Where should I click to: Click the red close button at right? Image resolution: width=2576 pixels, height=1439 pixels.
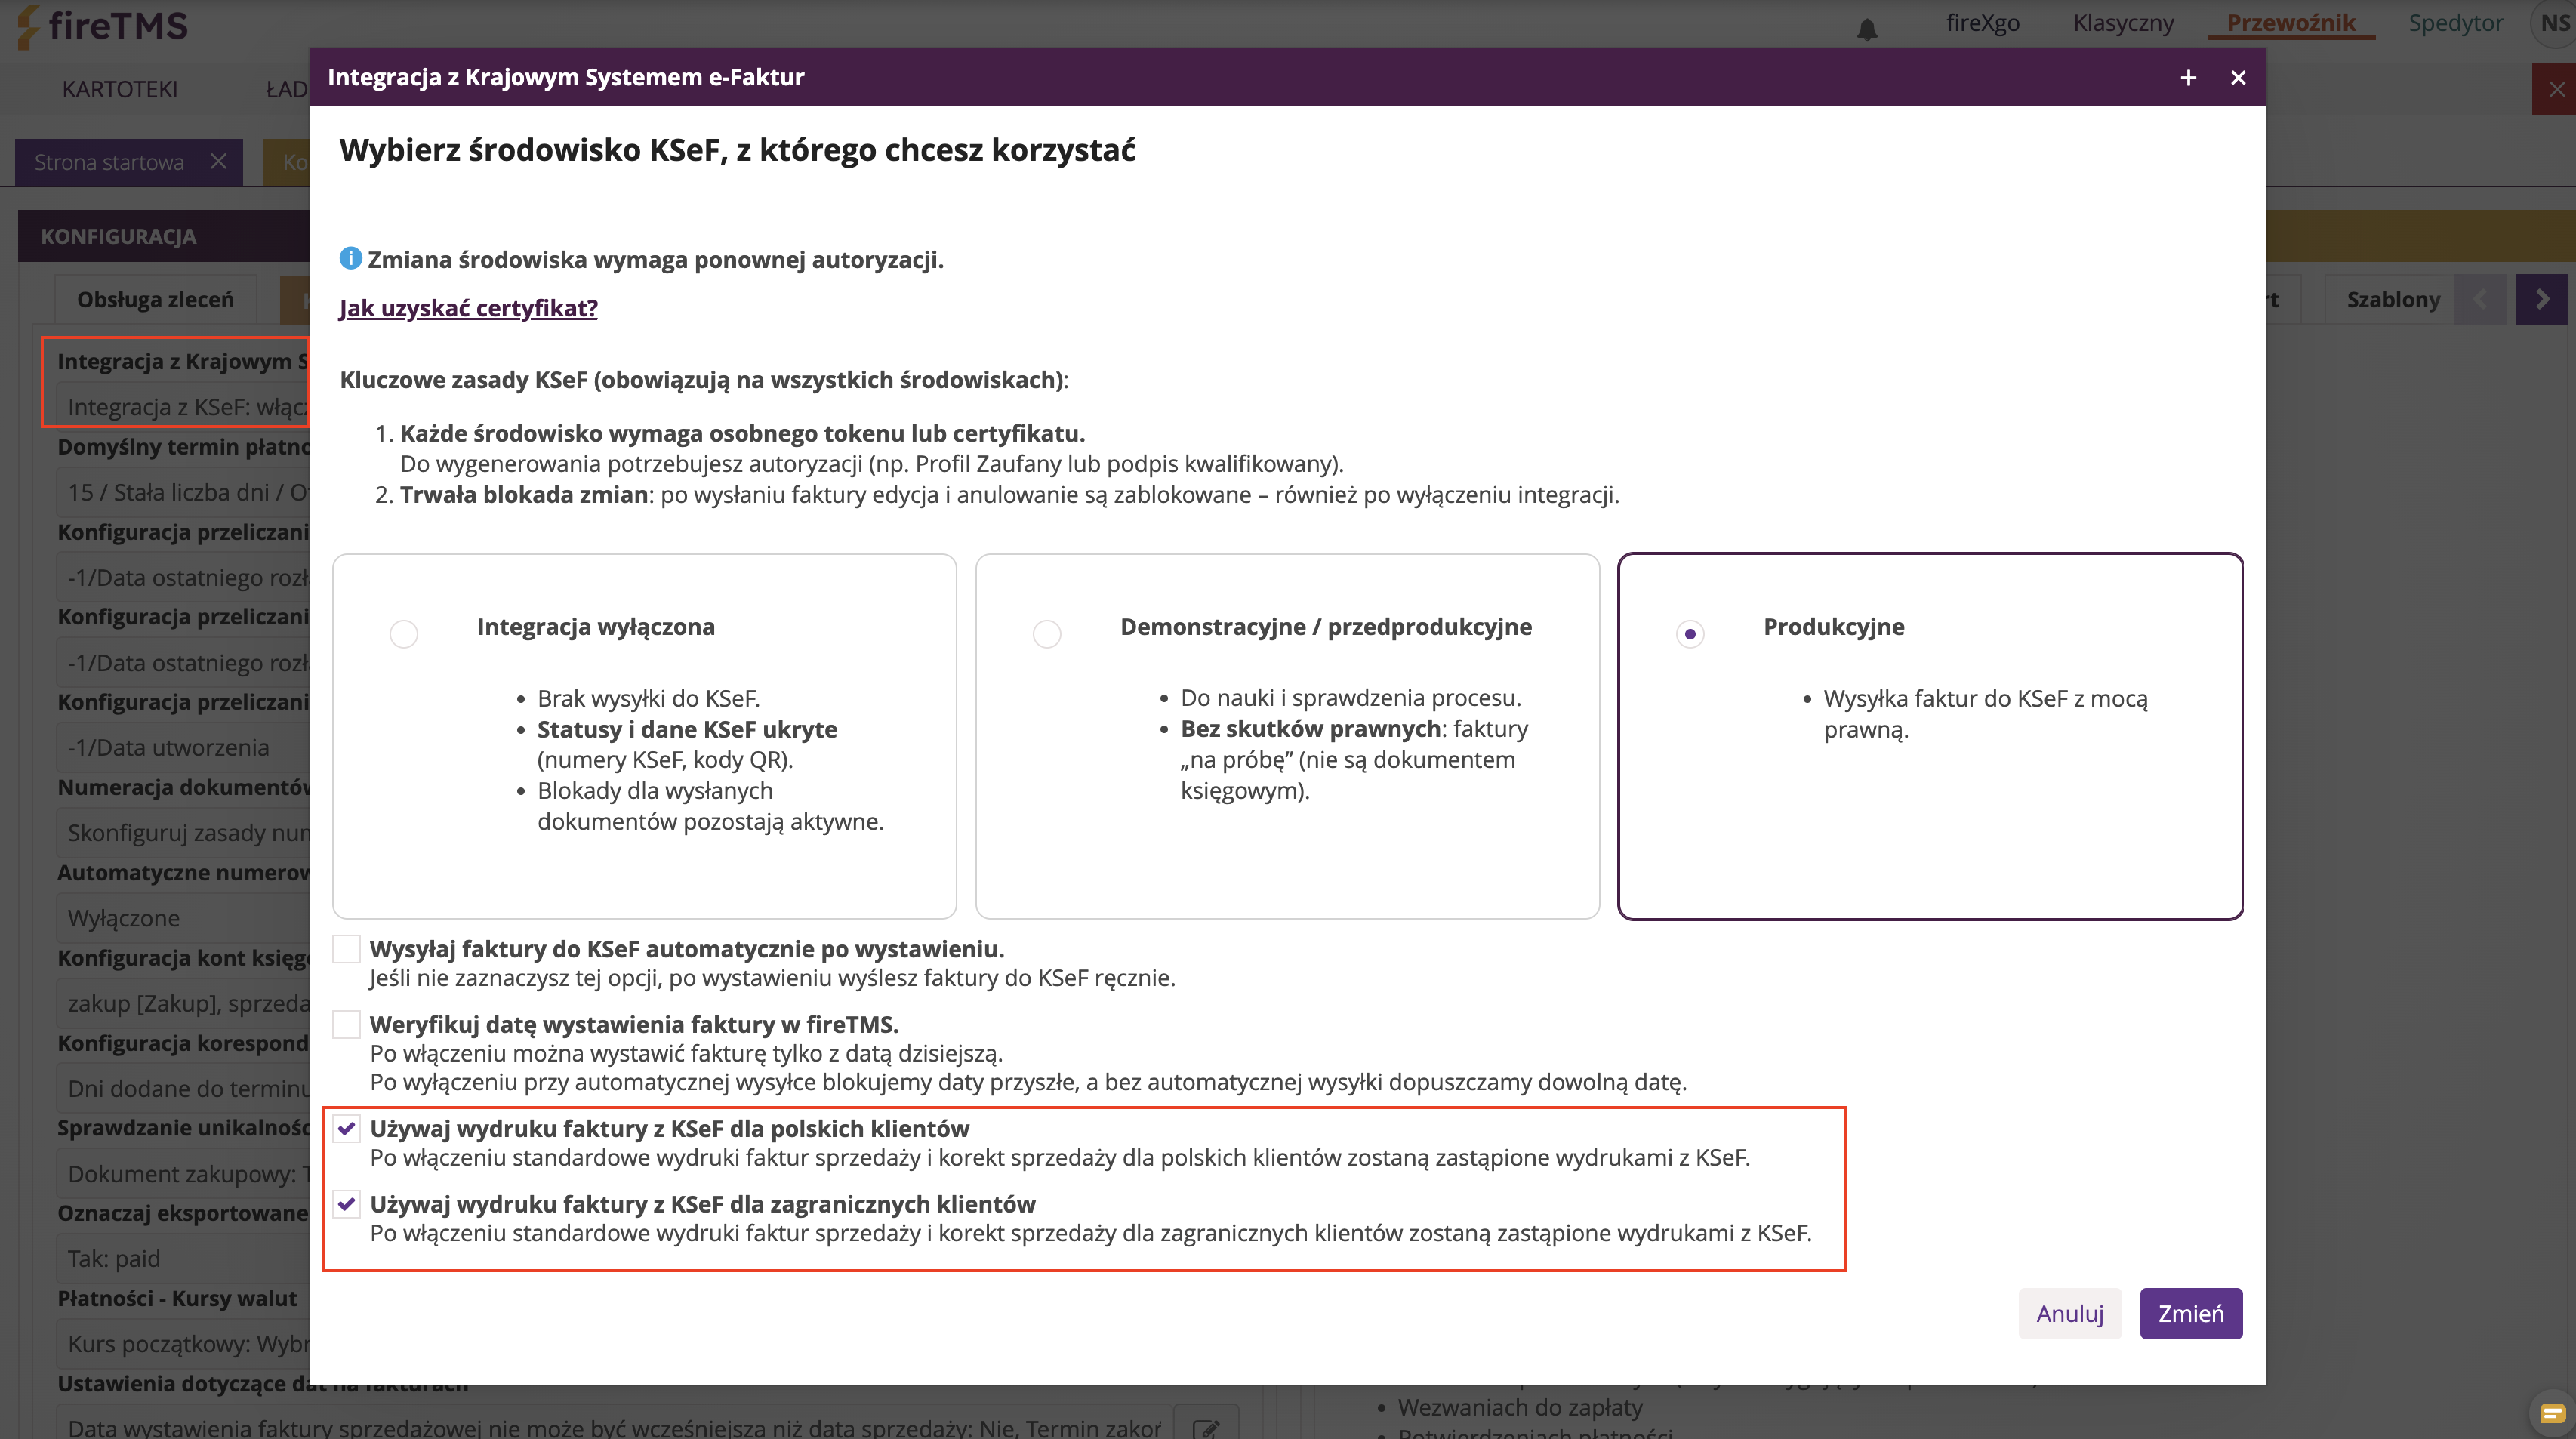tap(2556, 89)
